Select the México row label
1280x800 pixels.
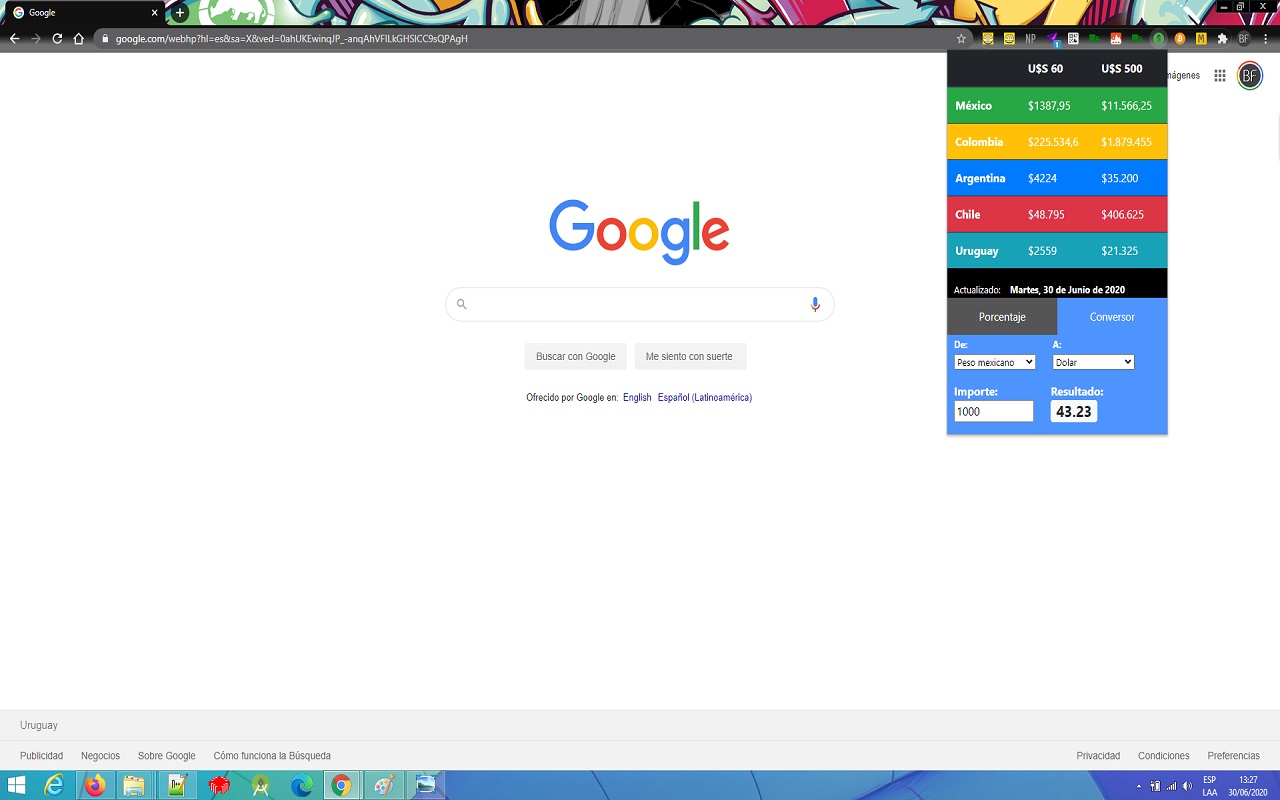click(x=973, y=106)
